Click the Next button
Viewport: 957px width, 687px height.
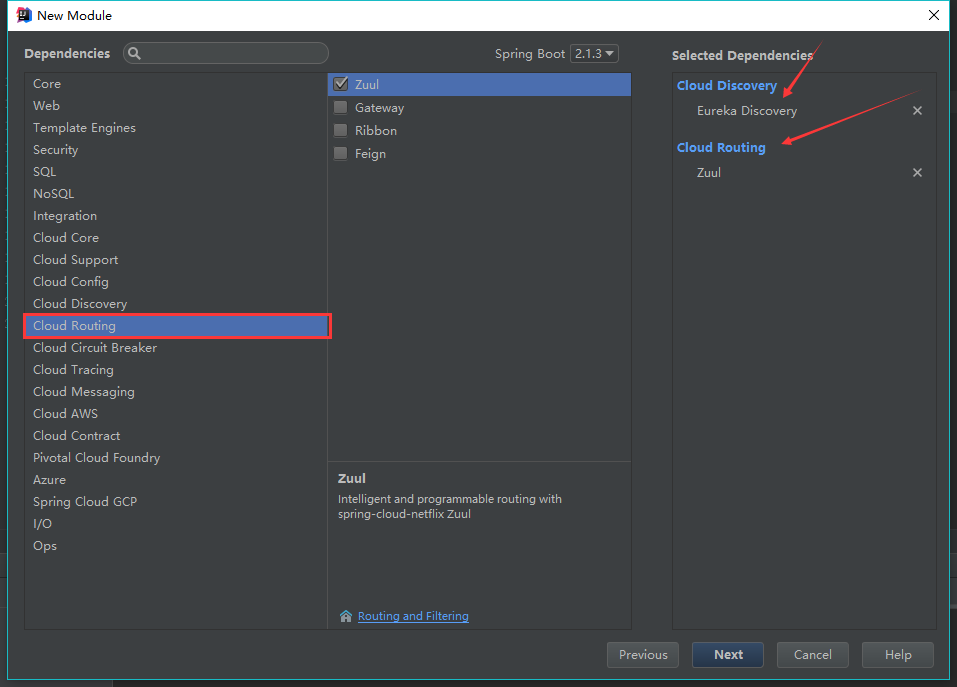(728, 655)
